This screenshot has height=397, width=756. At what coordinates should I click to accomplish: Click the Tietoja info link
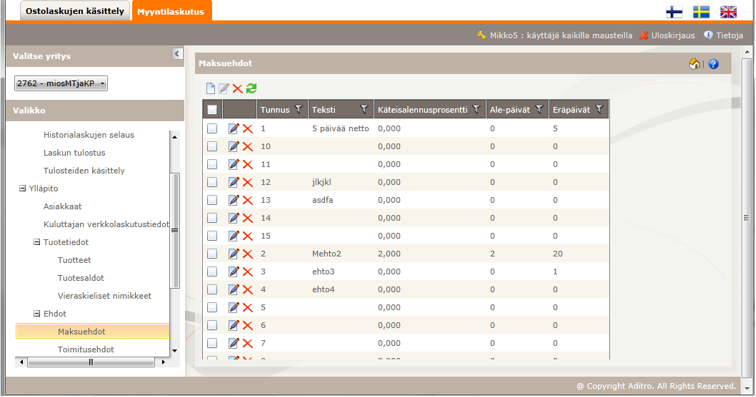(x=723, y=35)
